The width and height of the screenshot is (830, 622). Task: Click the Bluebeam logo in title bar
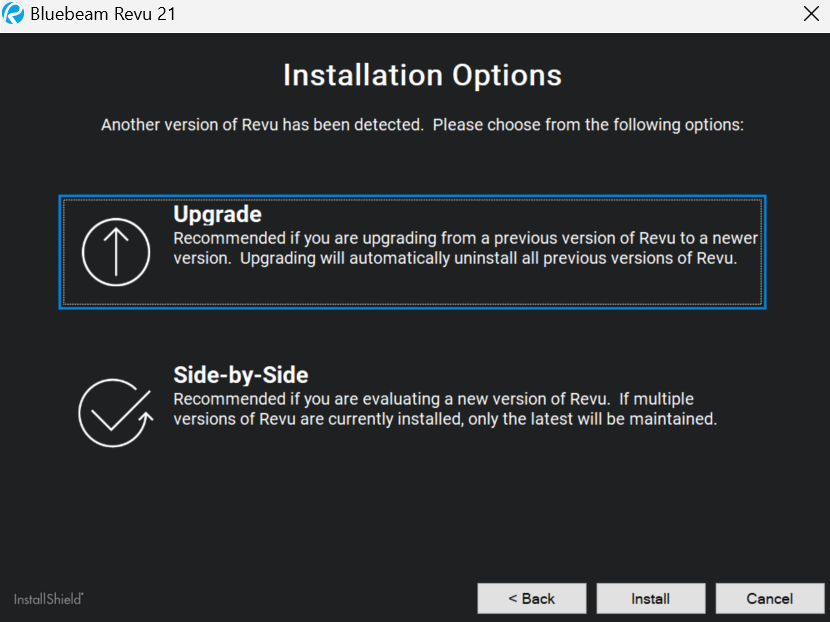(14, 14)
